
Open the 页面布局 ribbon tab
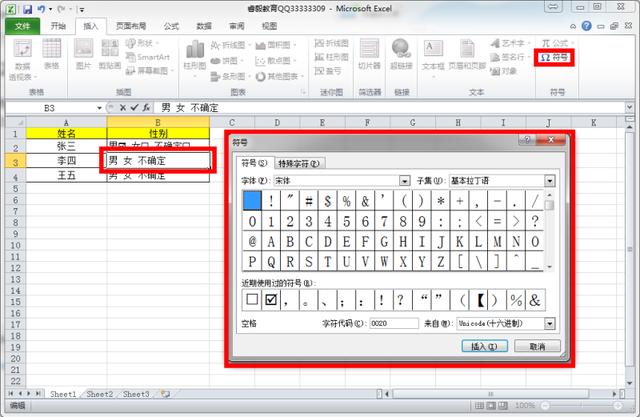point(131,26)
